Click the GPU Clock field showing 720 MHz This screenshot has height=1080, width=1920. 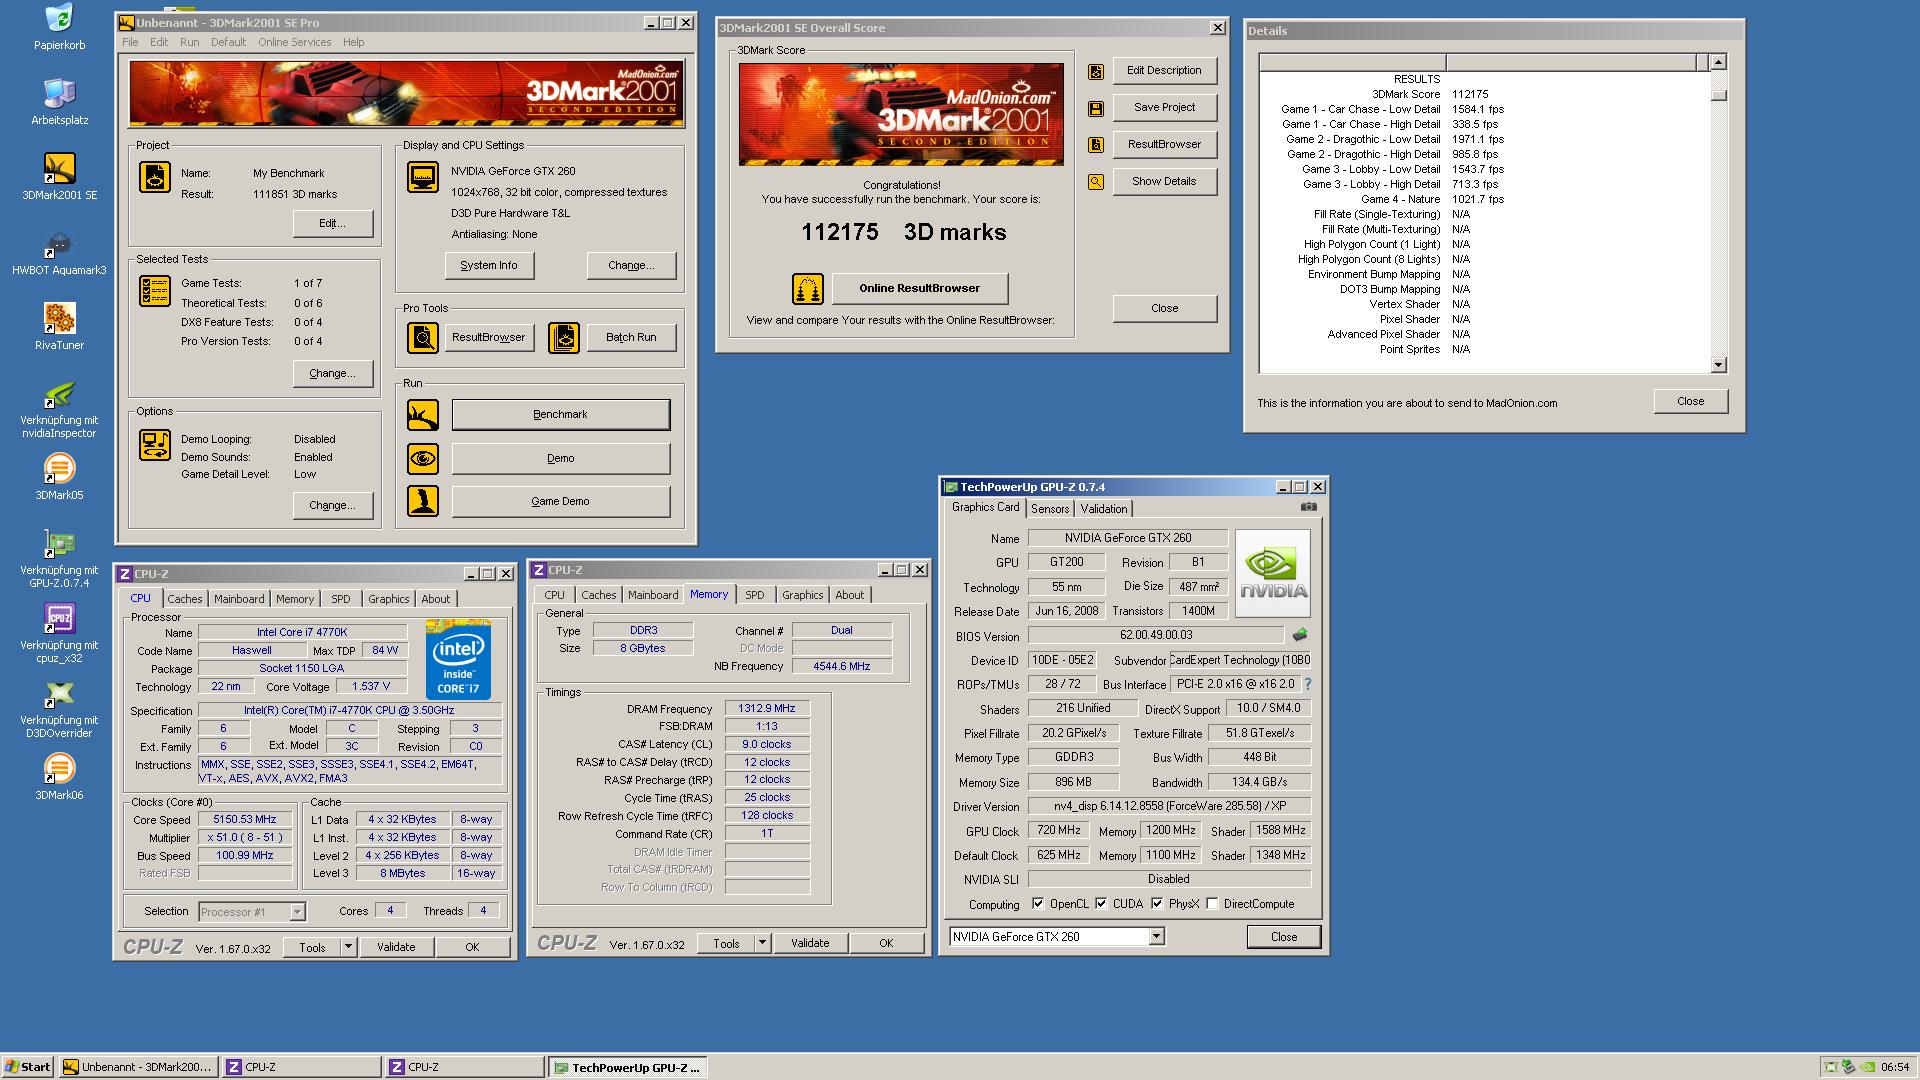tap(1058, 830)
